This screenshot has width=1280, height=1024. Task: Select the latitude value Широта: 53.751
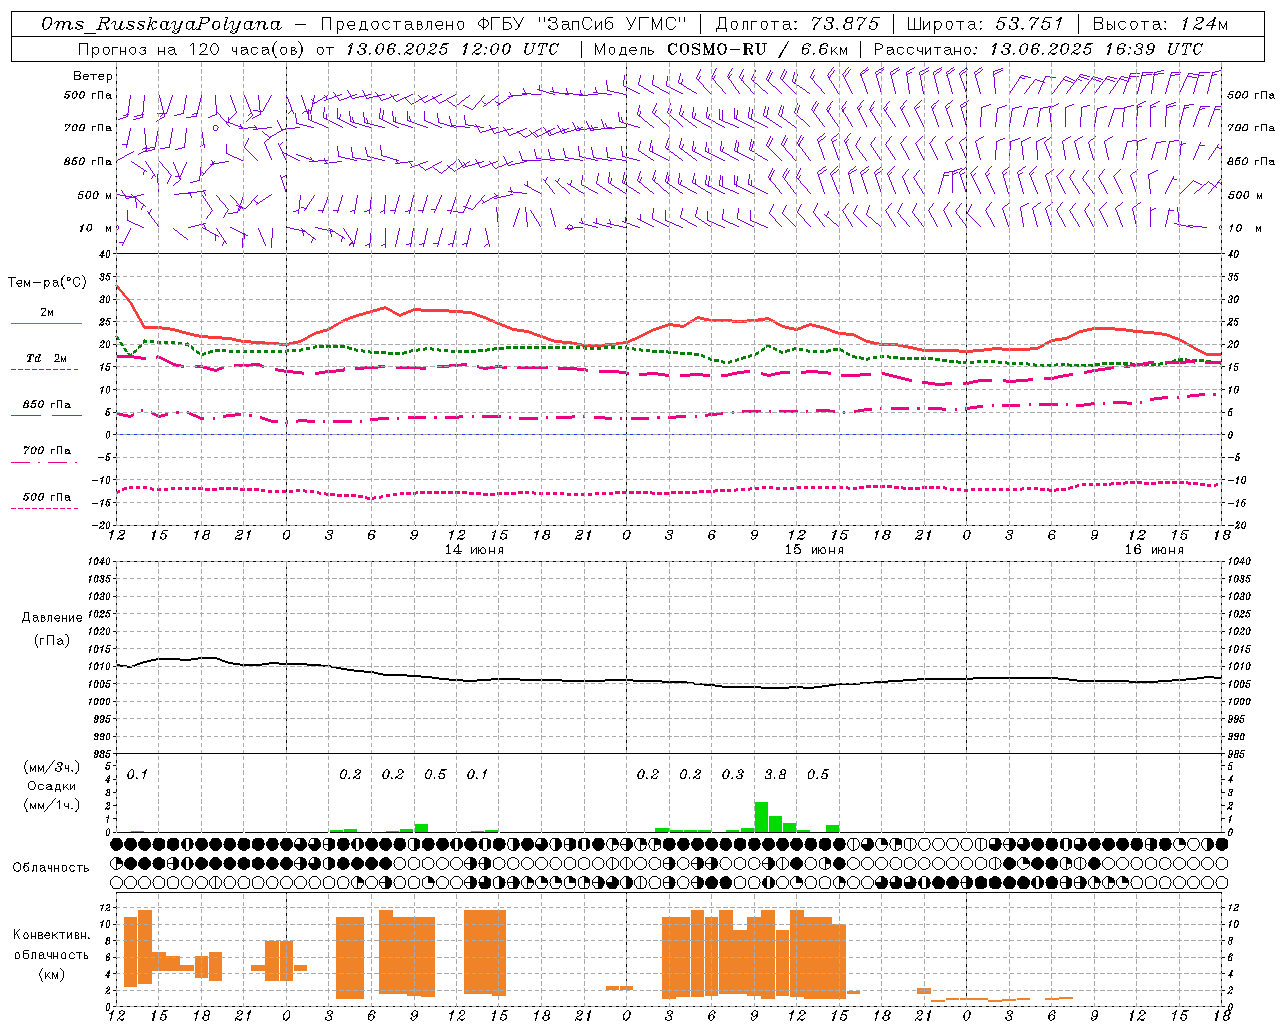(x=985, y=24)
